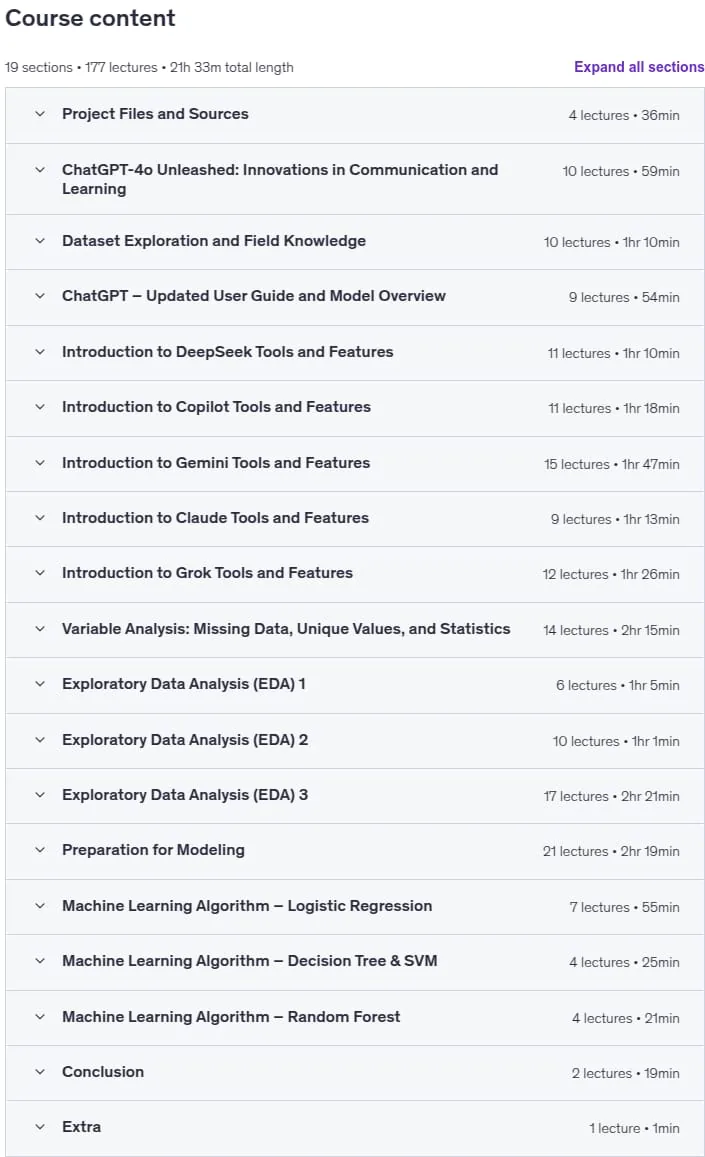Open Dataset Exploration and Field Knowledge section
The width and height of the screenshot is (705, 1157).
click(x=213, y=241)
